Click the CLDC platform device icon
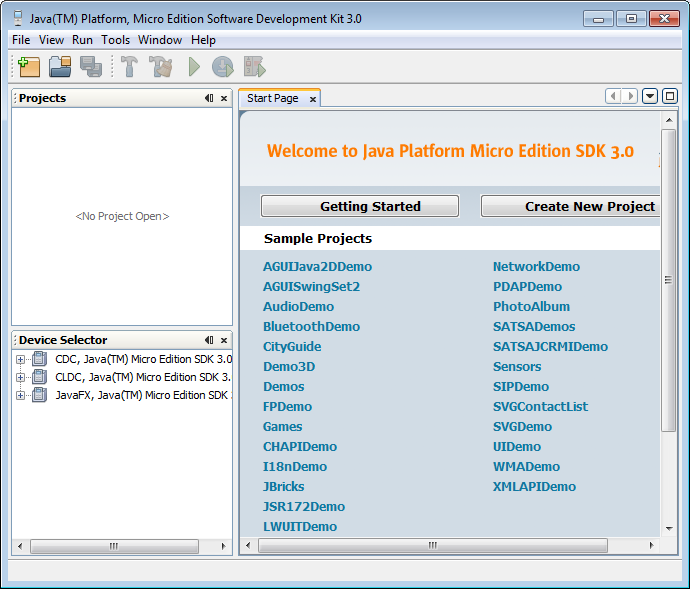This screenshot has width=690, height=589. tap(40, 377)
